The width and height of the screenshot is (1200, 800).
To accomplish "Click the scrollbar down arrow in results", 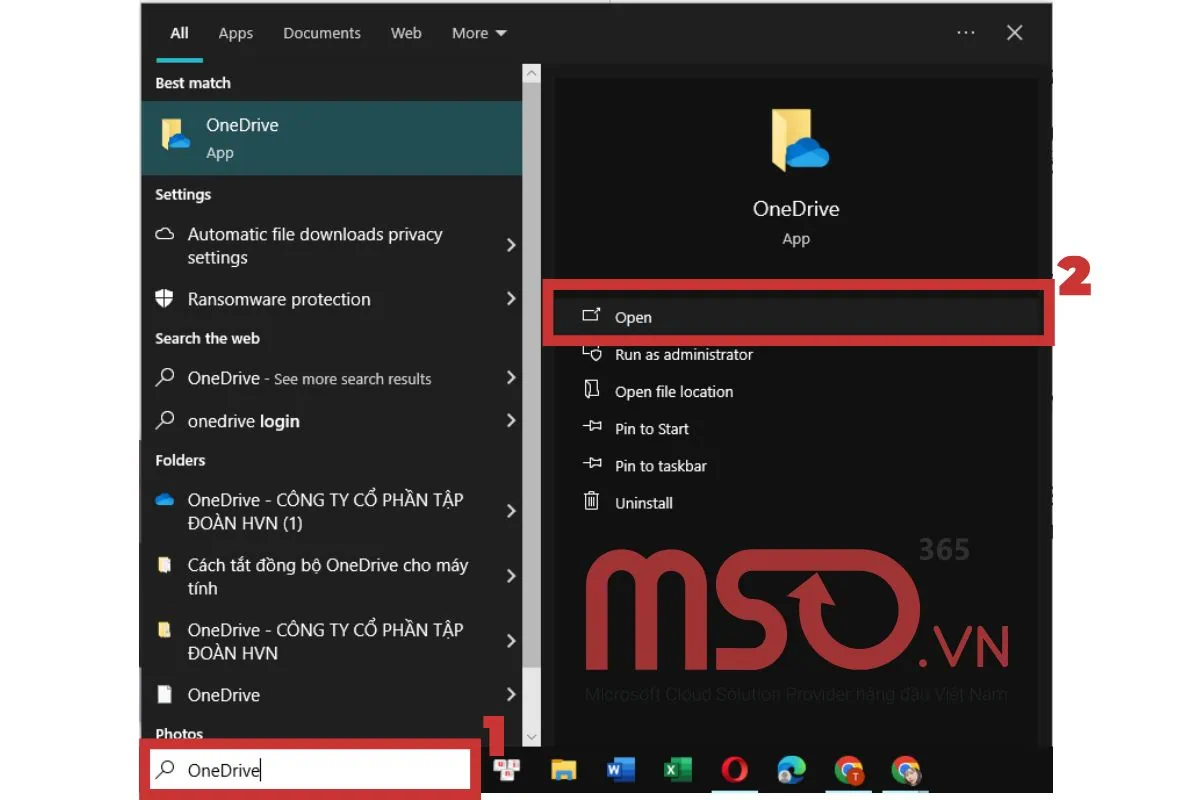I will 531,737.
